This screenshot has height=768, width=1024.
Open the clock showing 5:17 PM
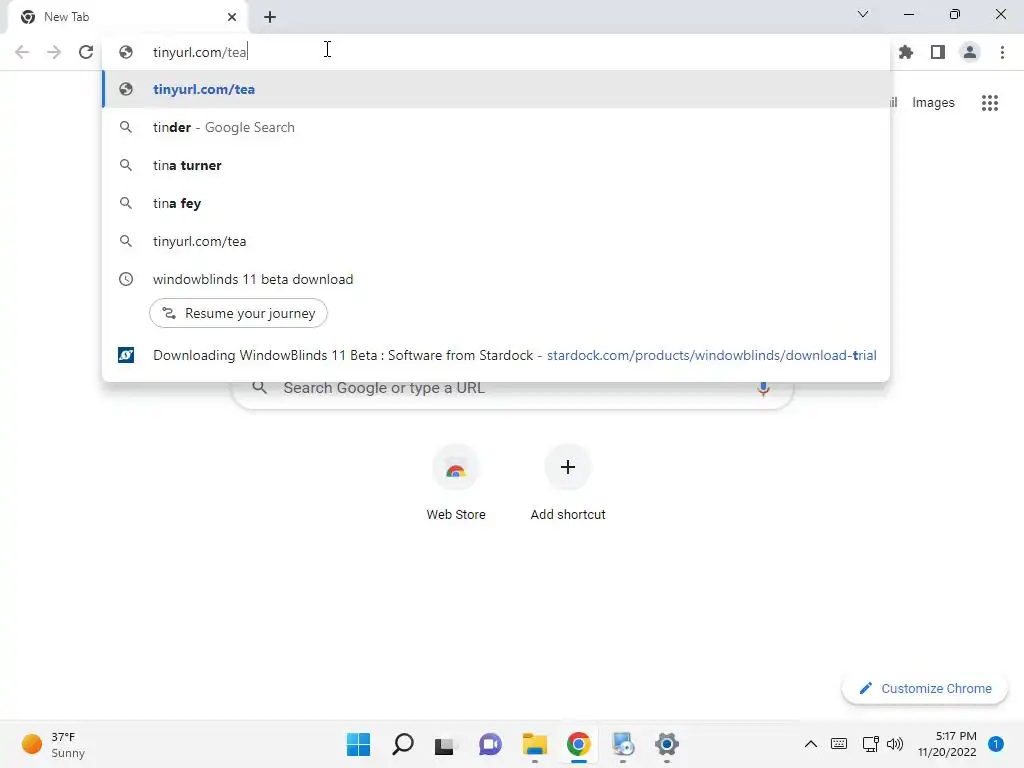pos(947,744)
